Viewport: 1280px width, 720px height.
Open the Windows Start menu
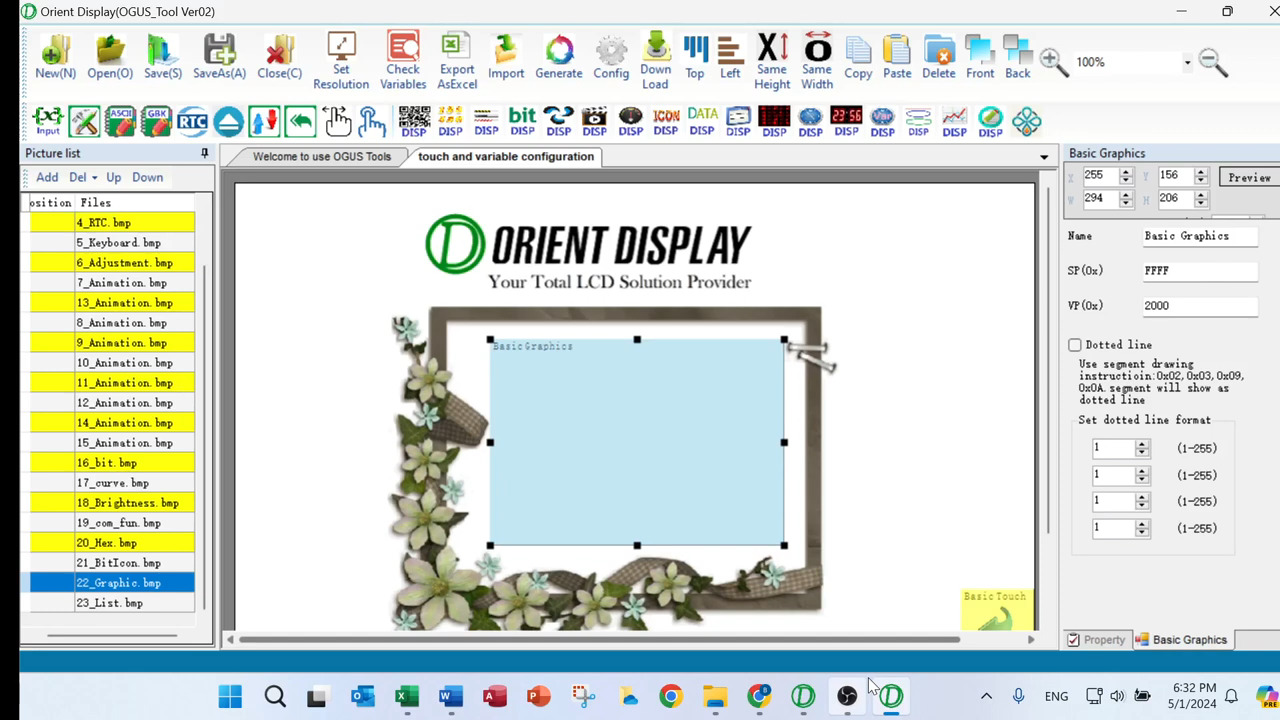(x=230, y=696)
